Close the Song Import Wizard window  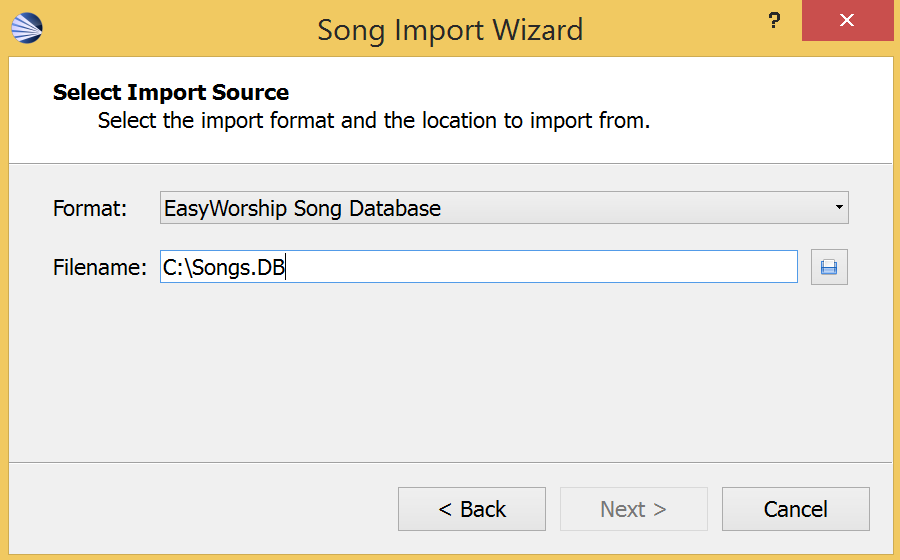tap(847, 21)
